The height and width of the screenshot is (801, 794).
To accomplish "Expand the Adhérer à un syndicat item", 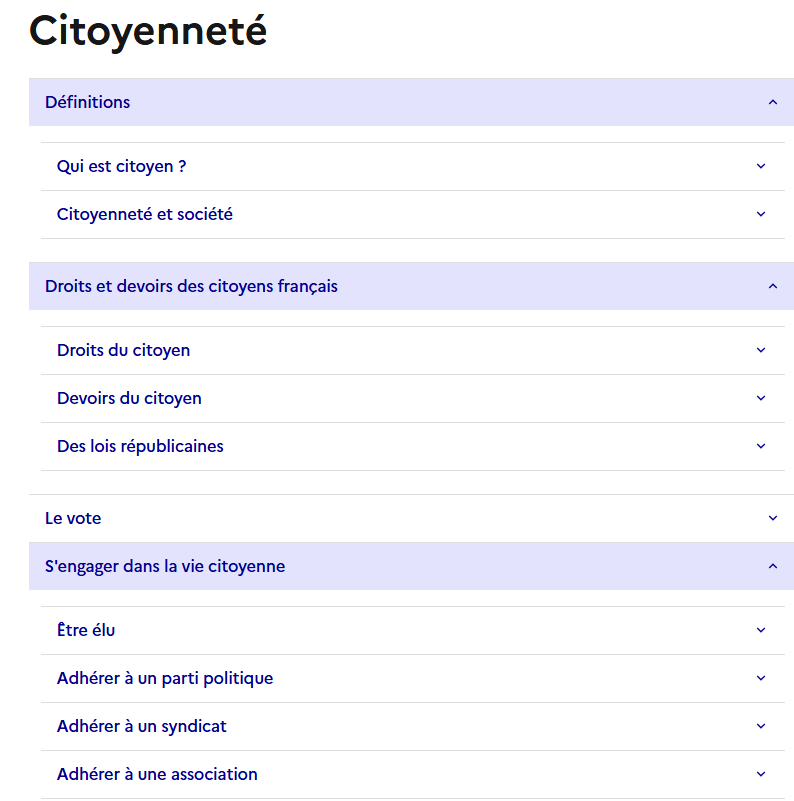I will [413, 726].
